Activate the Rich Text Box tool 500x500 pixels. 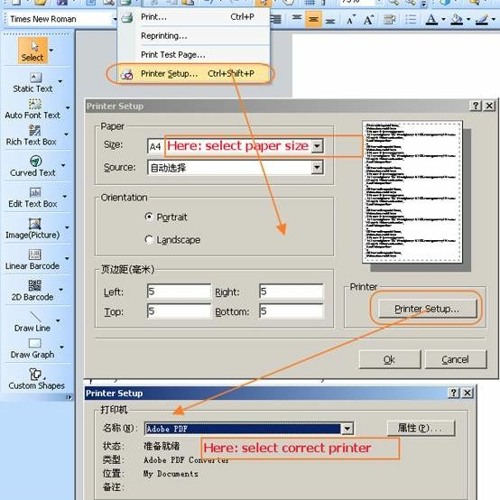point(31,136)
